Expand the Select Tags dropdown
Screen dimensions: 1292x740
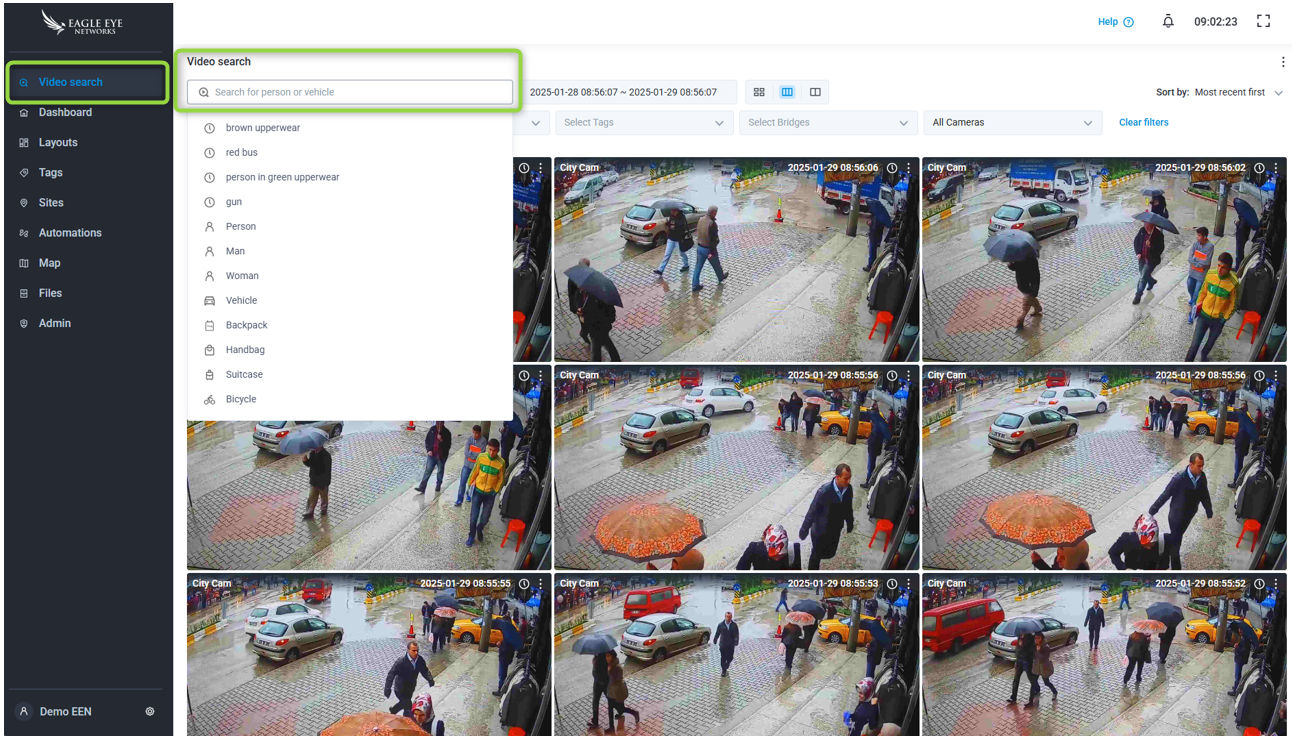643,123
